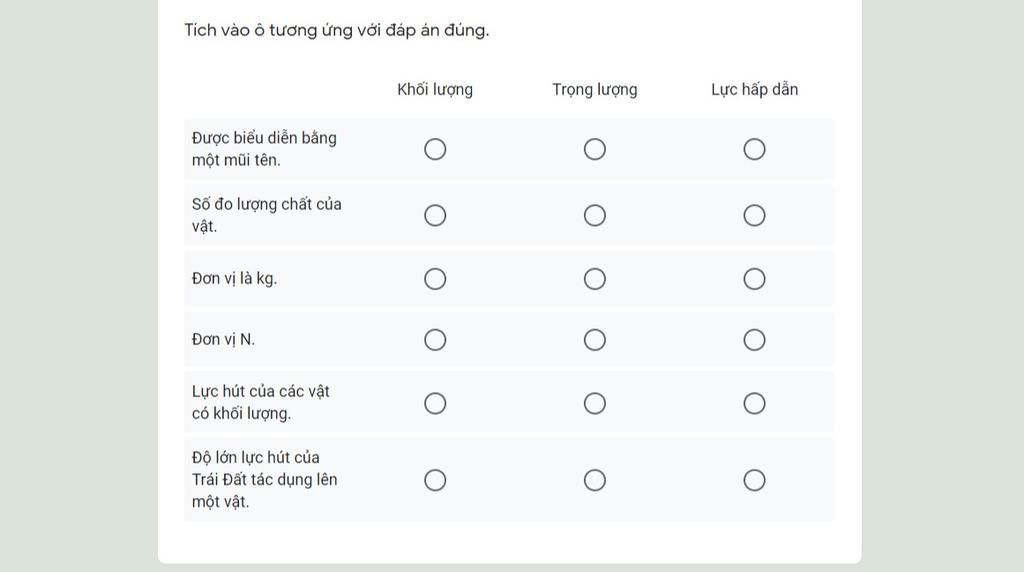The height and width of the screenshot is (572, 1024).
Task: Choose Trọng lượng for 'Số đo lượng chất của vật'
Action: 594,215
